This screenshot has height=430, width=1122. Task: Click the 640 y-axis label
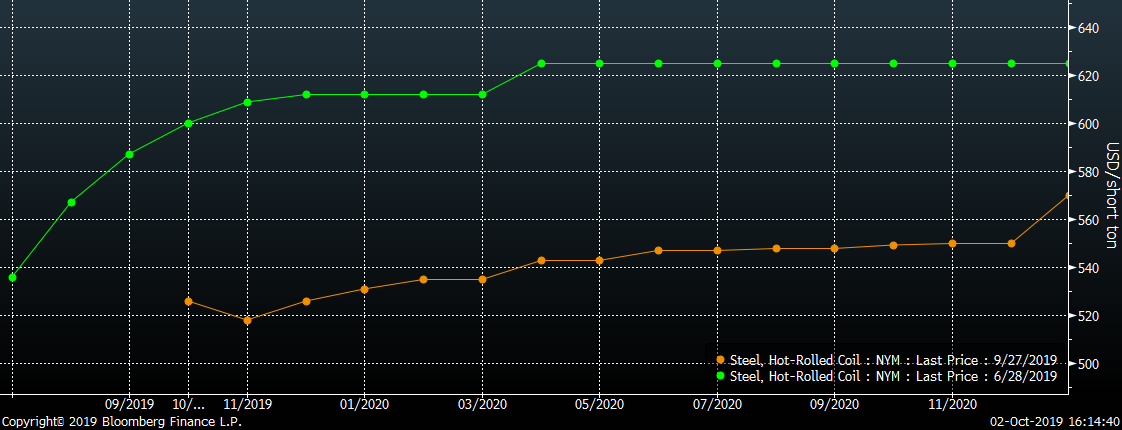[1088, 28]
